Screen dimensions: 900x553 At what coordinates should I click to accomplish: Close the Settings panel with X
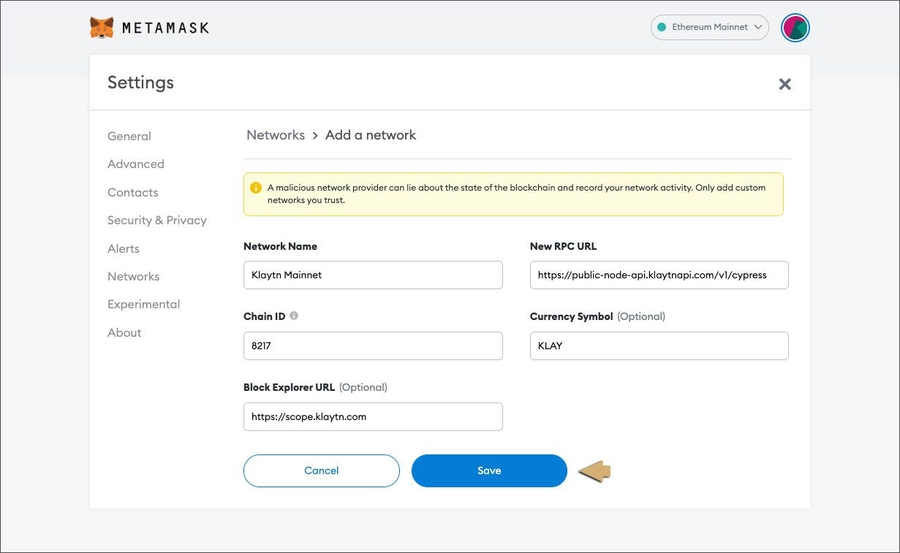pos(785,84)
